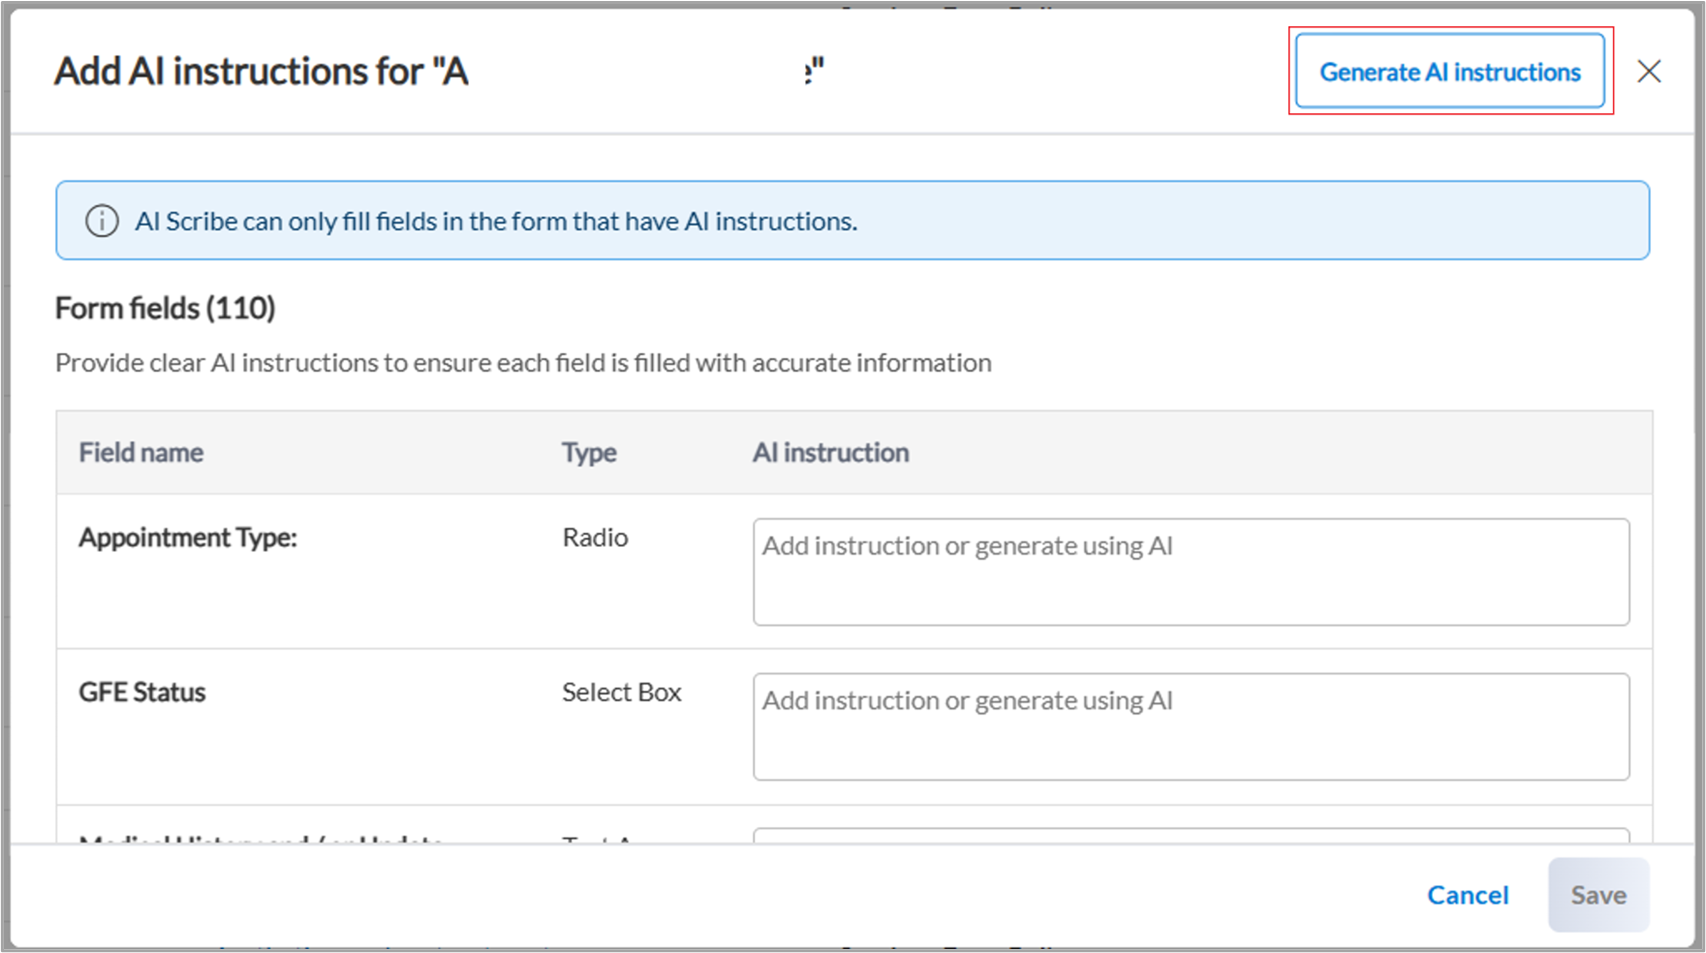This screenshot has width=1706, height=953.
Task: Click the dialog title 'Add AI instructions for'
Action: coord(261,72)
